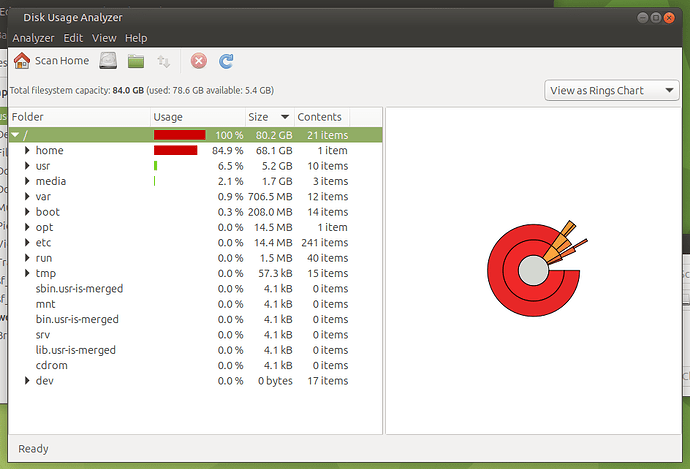Image resolution: width=690 pixels, height=469 pixels.
Task: Click the red usage bar for home
Action: click(175, 150)
